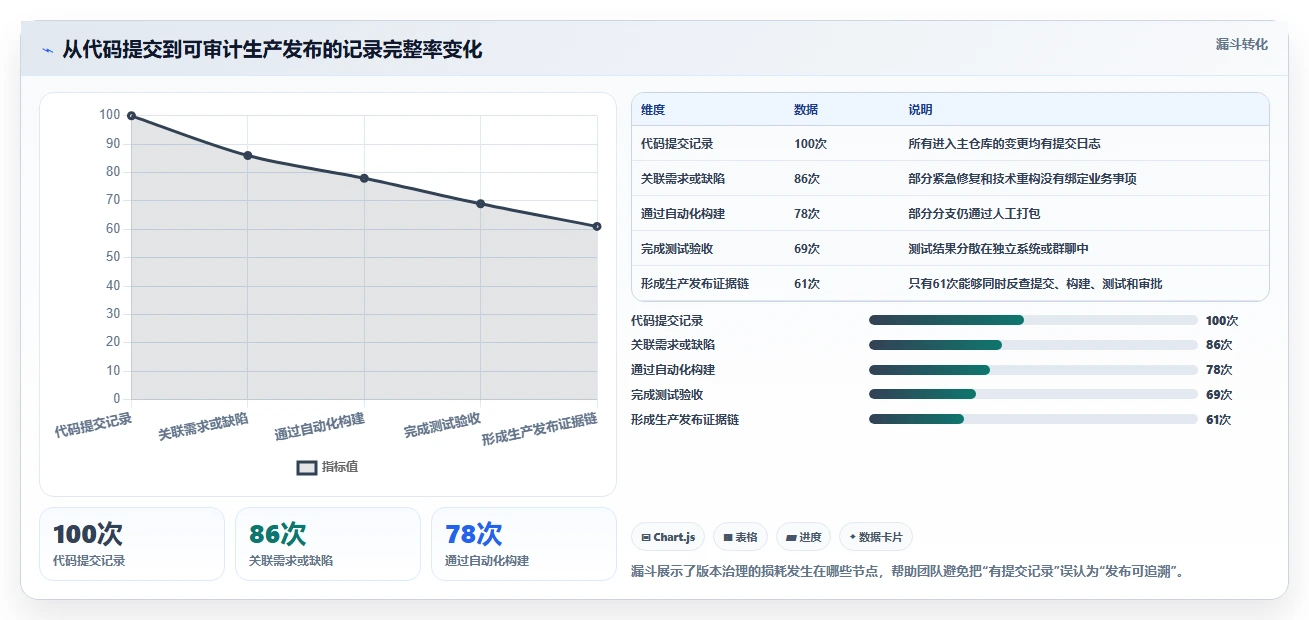Image resolution: width=1309 pixels, height=620 pixels.
Task: Click the x-axis label 完成测试验收 under the chart
Action: [443, 426]
